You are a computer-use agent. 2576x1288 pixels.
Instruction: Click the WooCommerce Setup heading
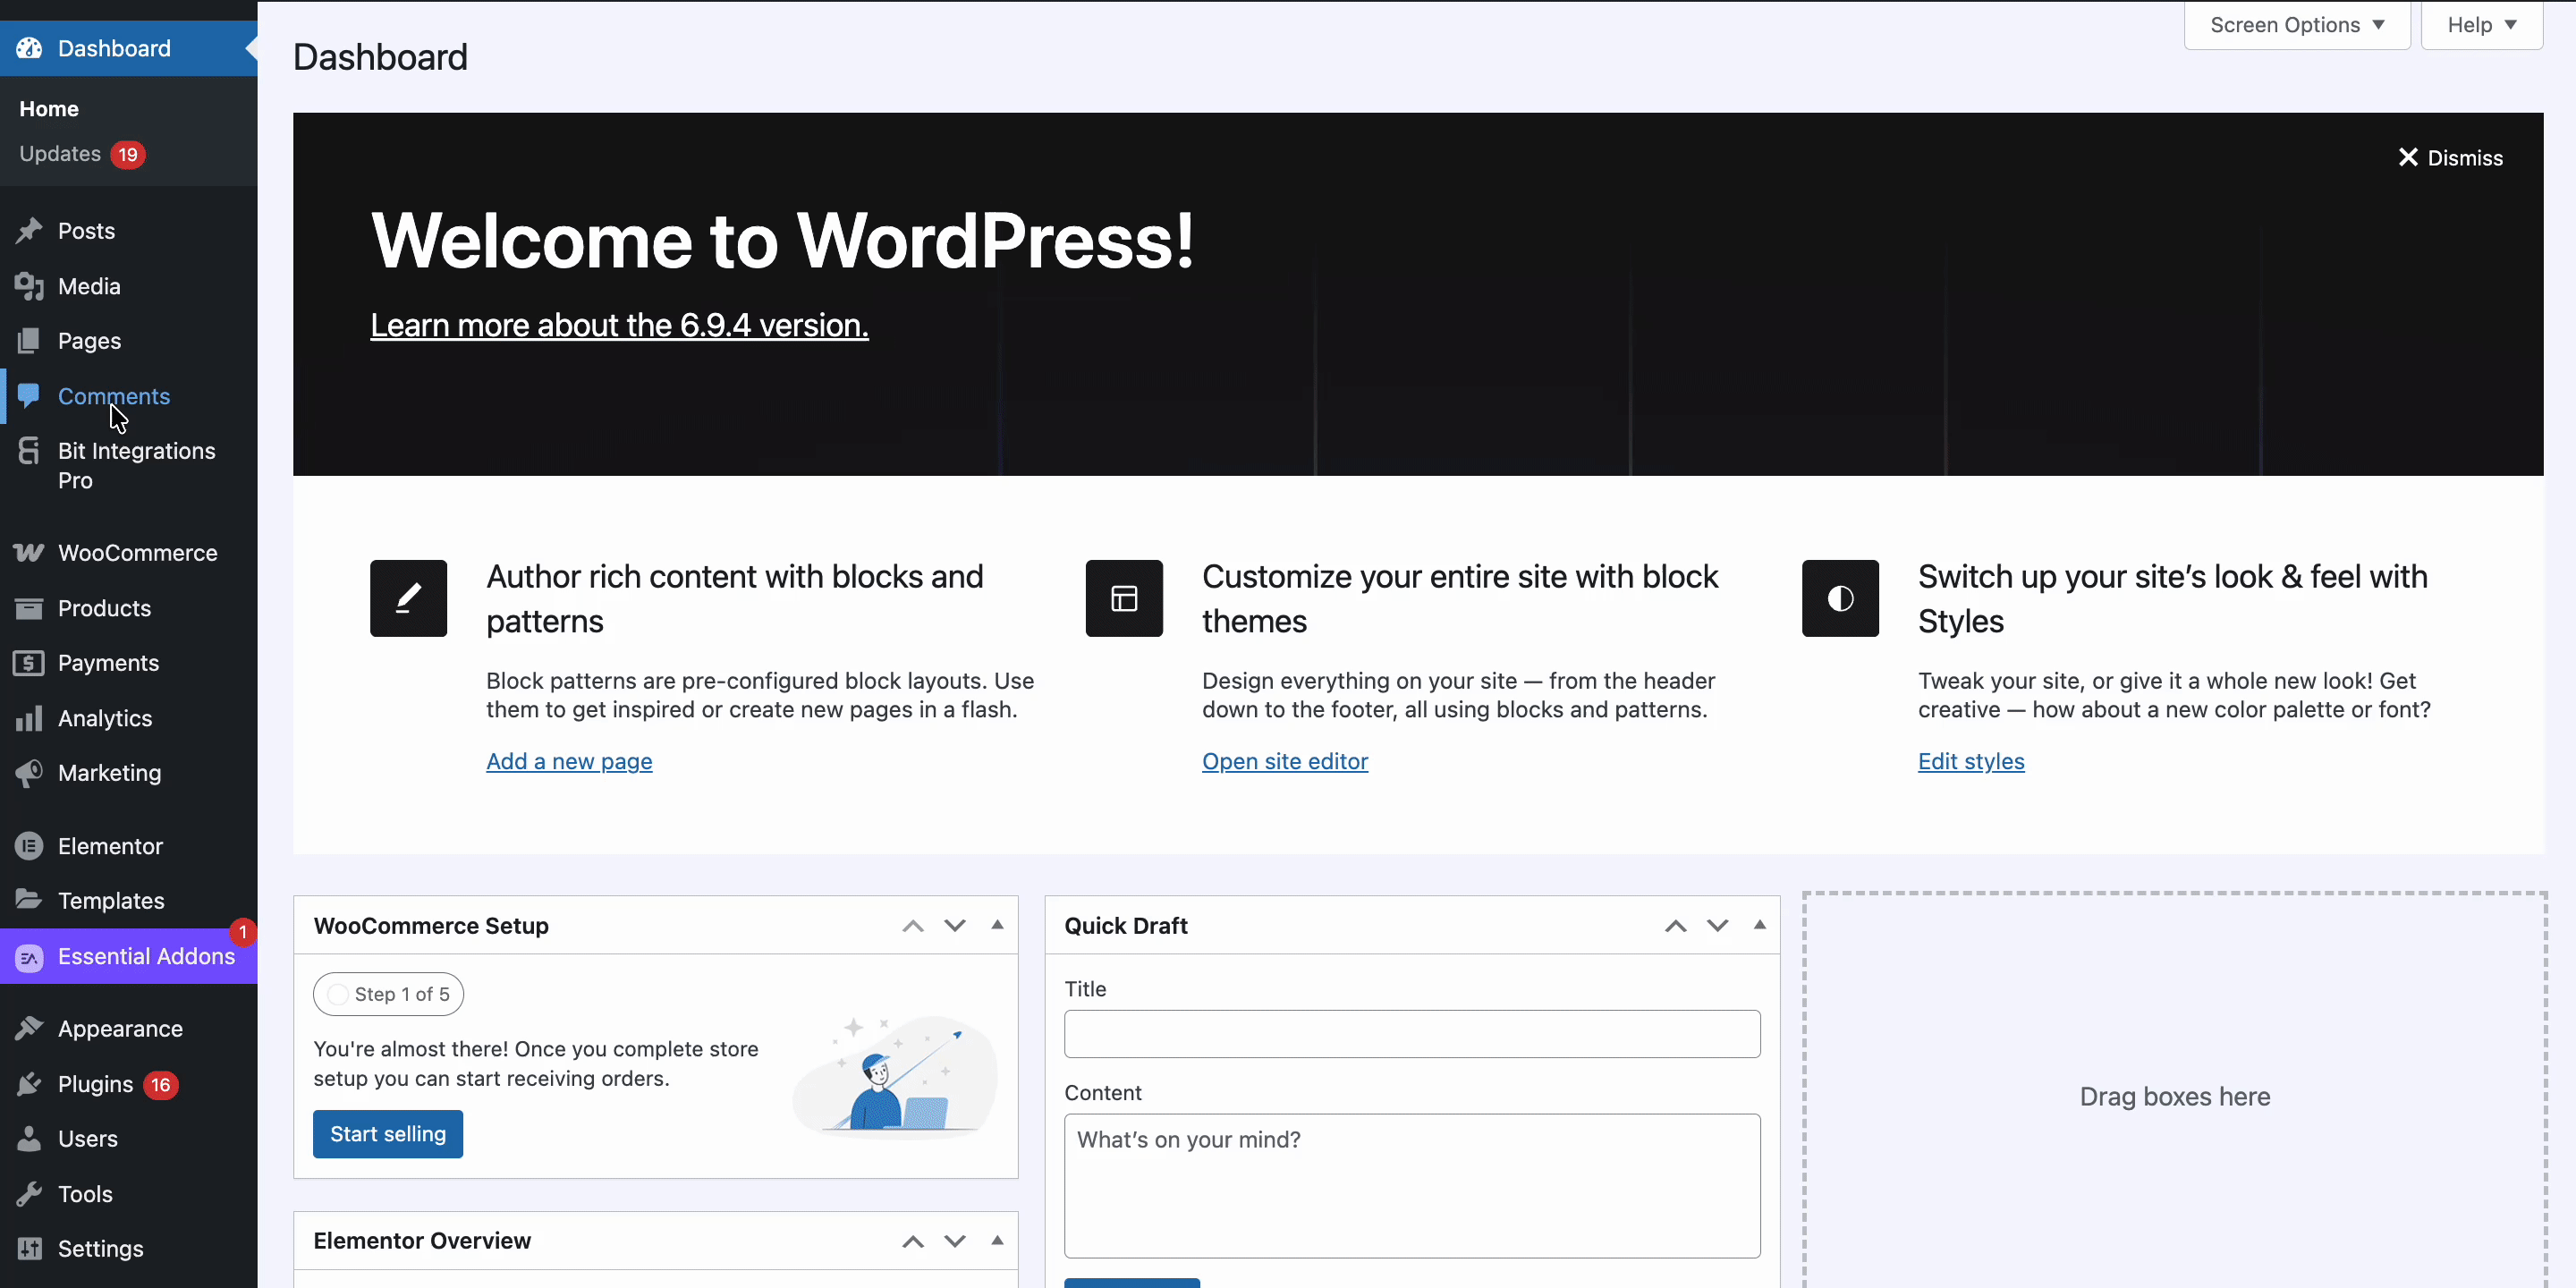coord(431,926)
